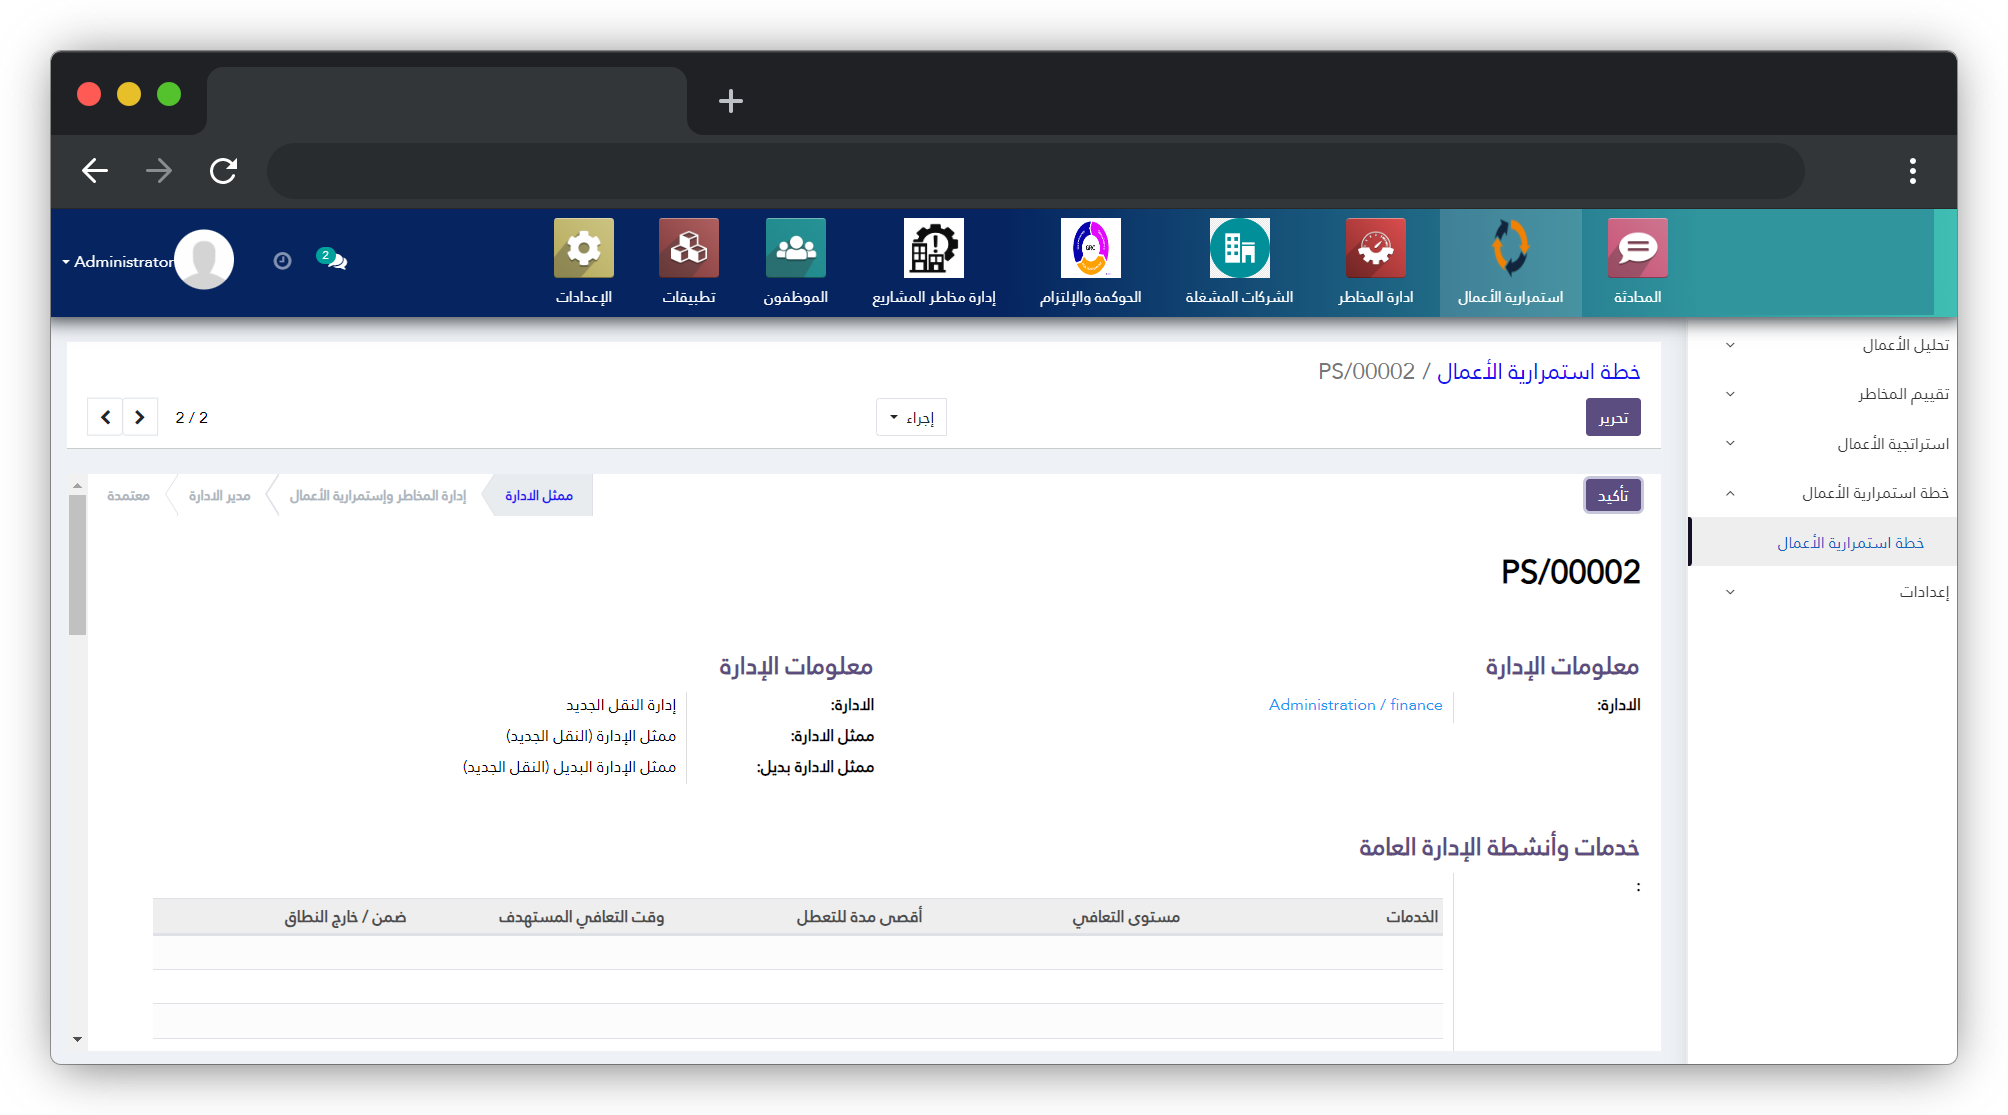
Task: Select the مدير الادارة status stage
Action: 219,496
